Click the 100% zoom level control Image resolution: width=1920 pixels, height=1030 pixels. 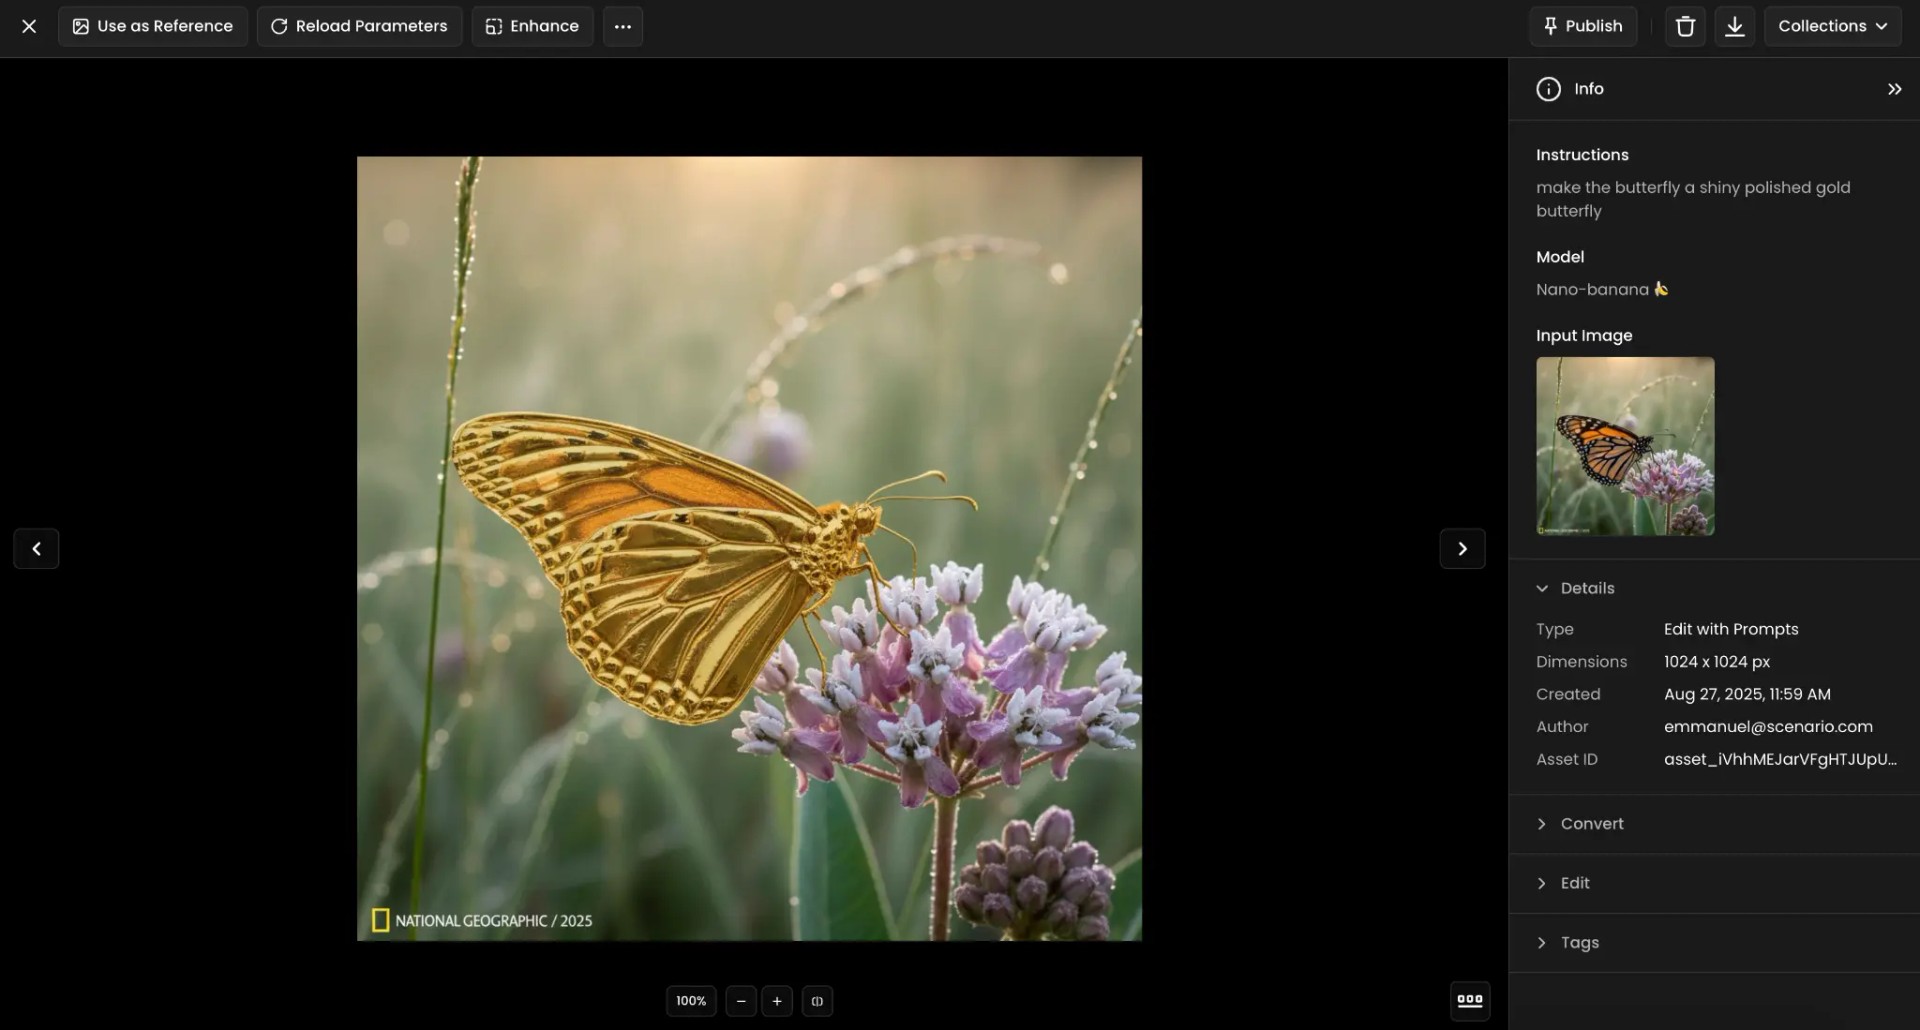[690, 1000]
